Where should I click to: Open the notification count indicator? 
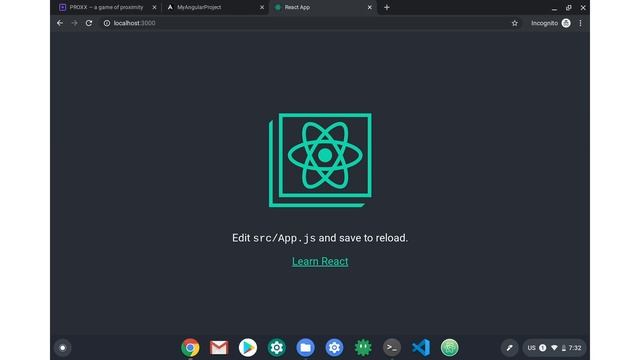(542, 348)
